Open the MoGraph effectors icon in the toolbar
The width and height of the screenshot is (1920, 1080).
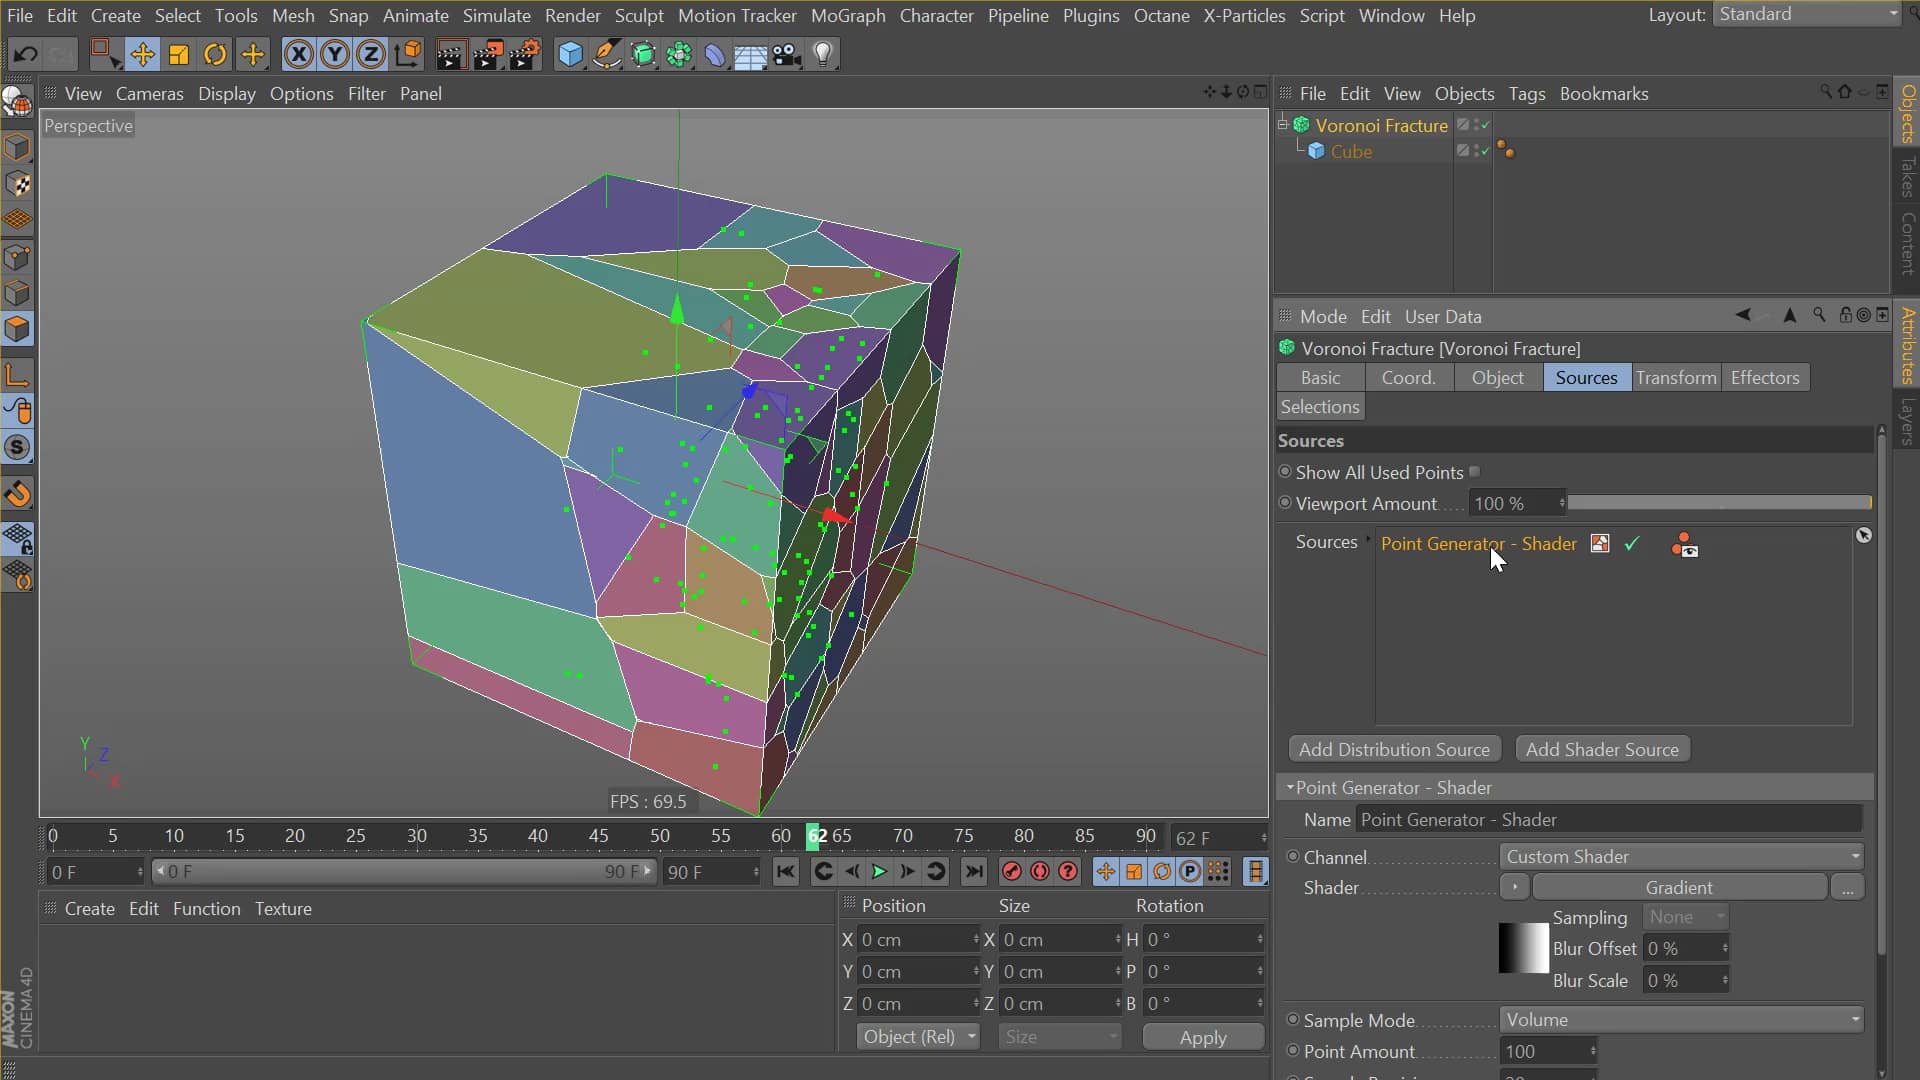[x=679, y=54]
